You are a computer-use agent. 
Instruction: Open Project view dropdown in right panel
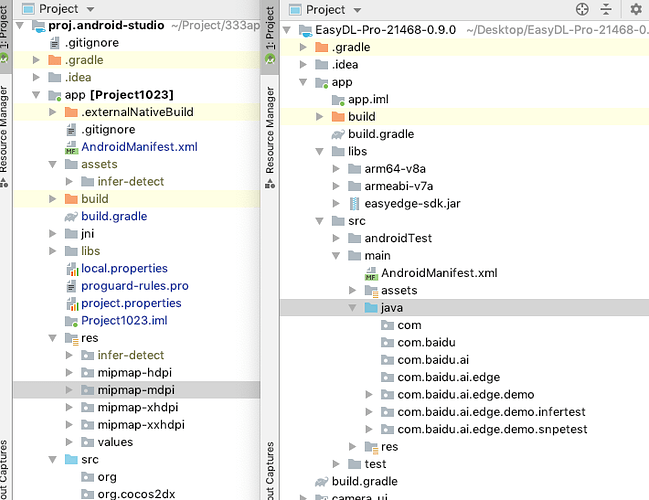357,10
